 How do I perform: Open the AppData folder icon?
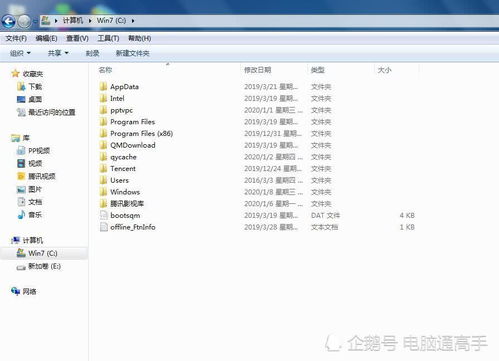(x=103, y=87)
